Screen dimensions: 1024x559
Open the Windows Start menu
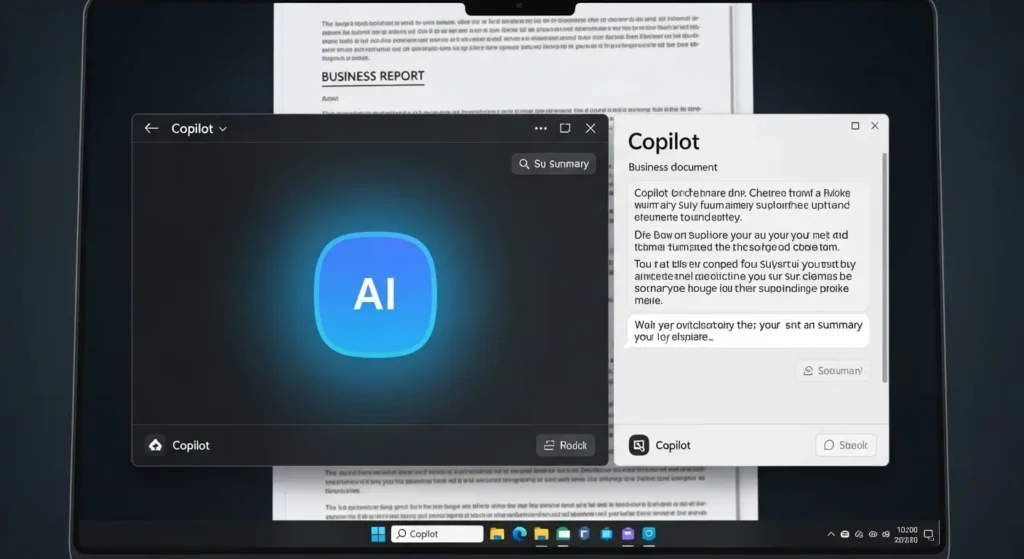tap(378, 534)
